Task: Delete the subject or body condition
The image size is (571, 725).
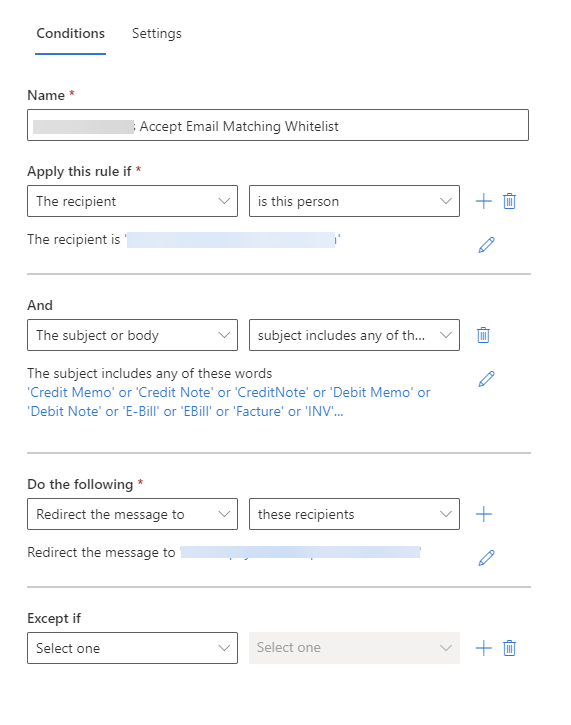Action: pos(483,335)
